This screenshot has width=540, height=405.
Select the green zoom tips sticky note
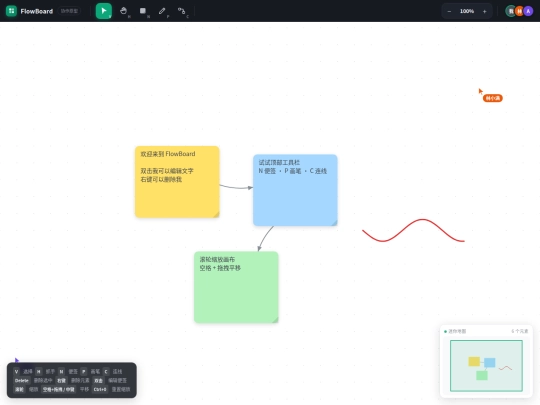click(x=236, y=287)
